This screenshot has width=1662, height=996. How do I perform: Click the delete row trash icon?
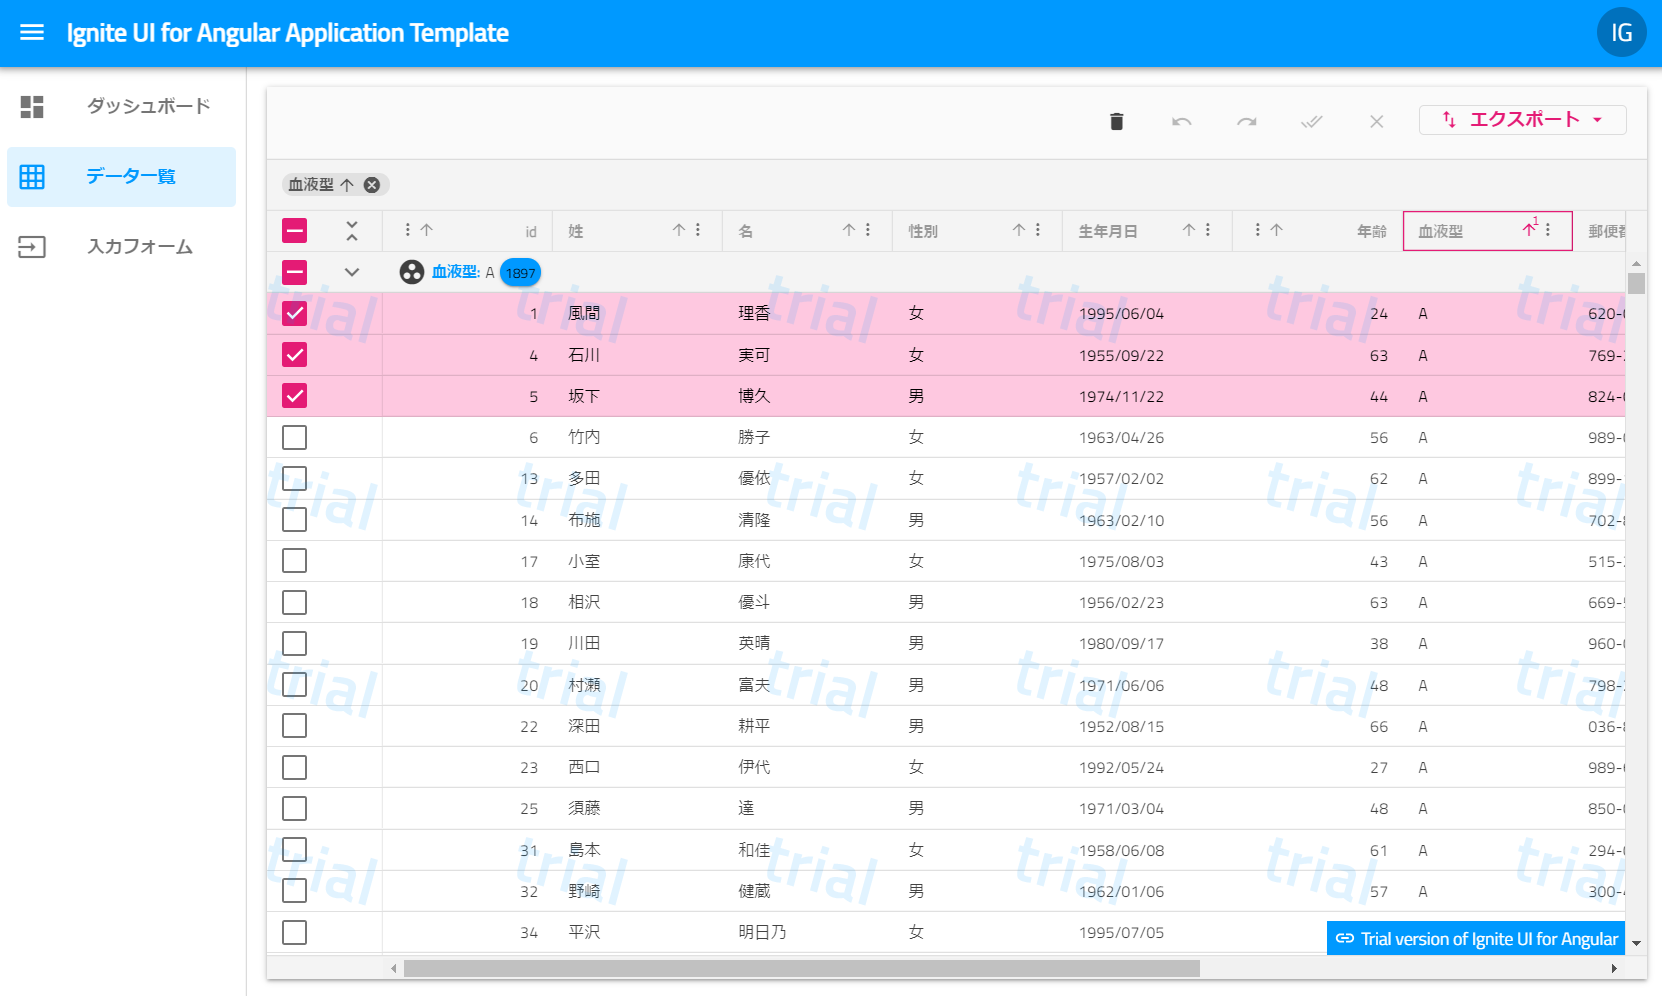point(1117,121)
